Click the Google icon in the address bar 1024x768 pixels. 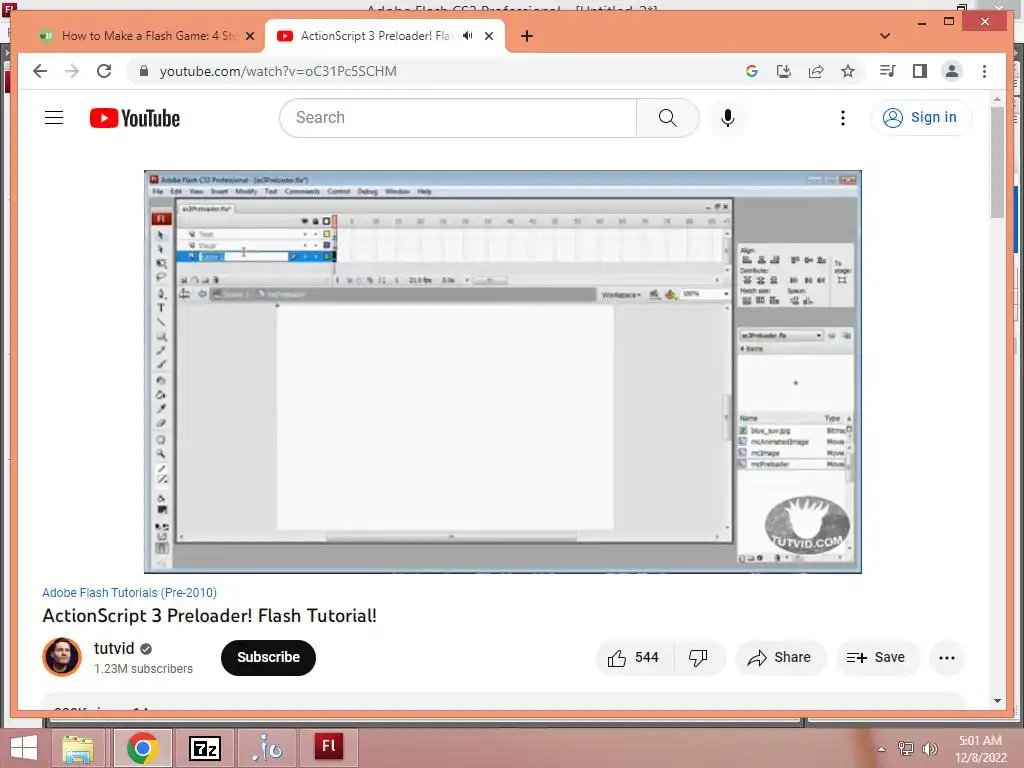click(752, 71)
